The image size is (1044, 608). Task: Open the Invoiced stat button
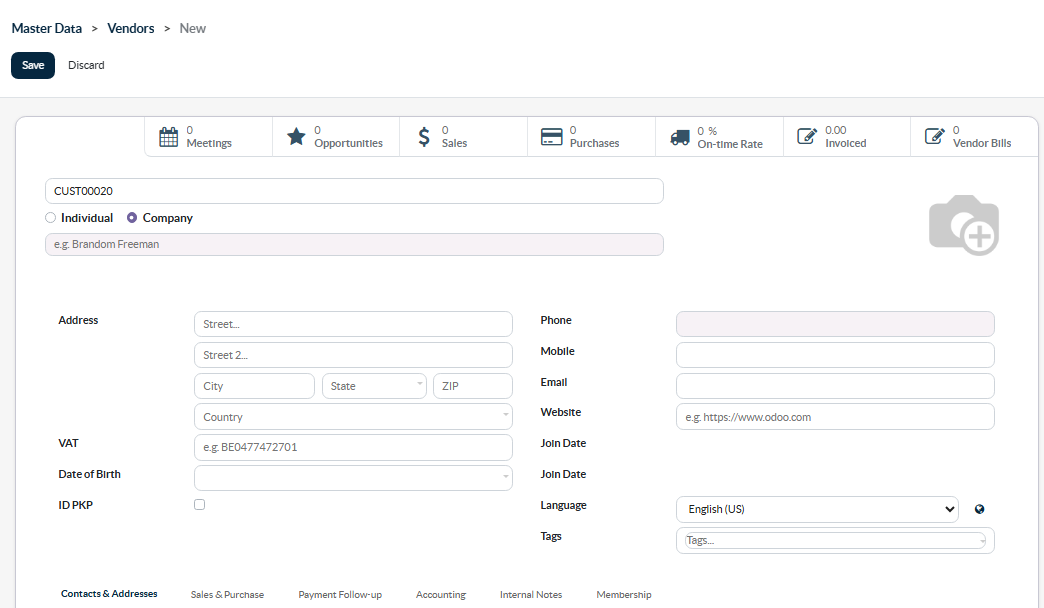(x=847, y=137)
